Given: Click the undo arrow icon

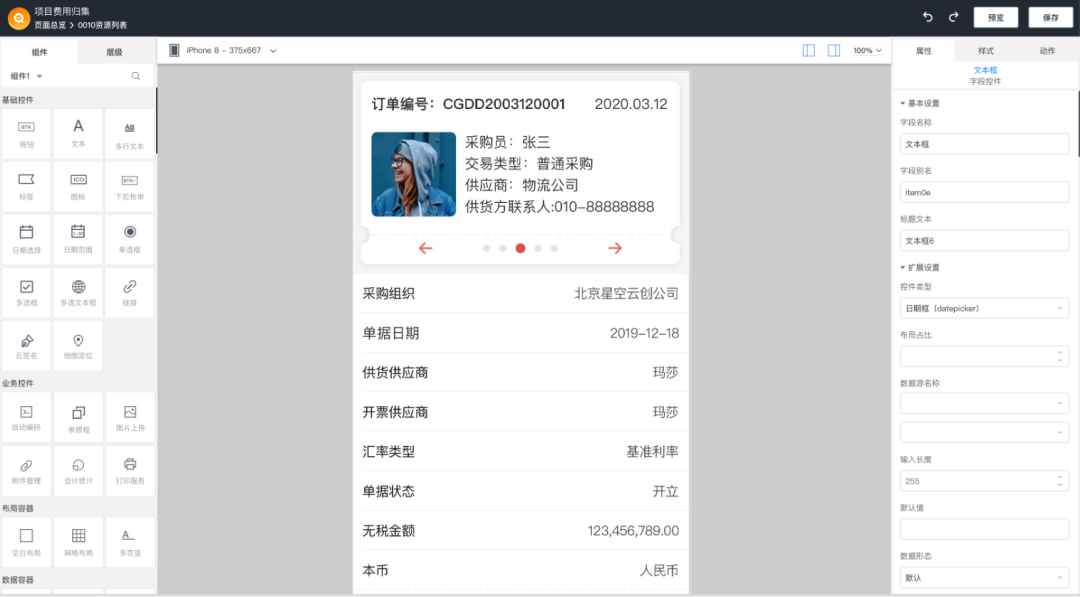Looking at the screenshot, I should [928, 17].
